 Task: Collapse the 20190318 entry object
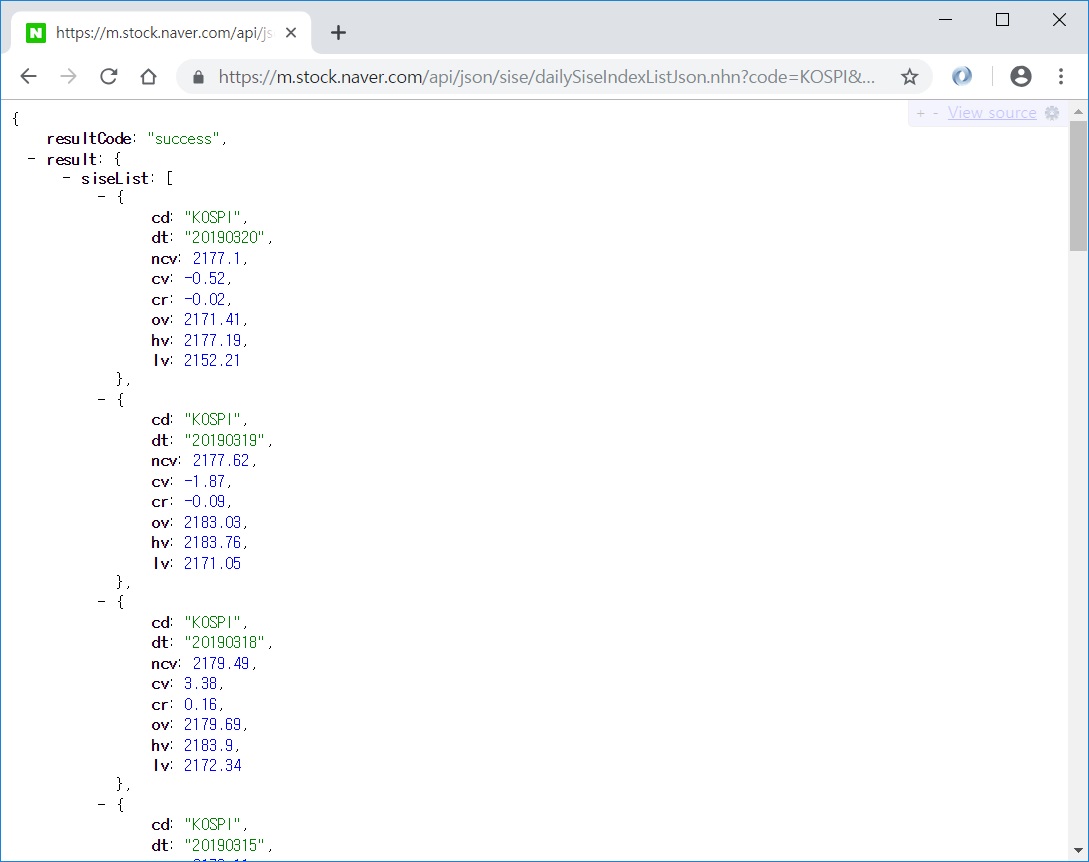click(x=101, y=602)
